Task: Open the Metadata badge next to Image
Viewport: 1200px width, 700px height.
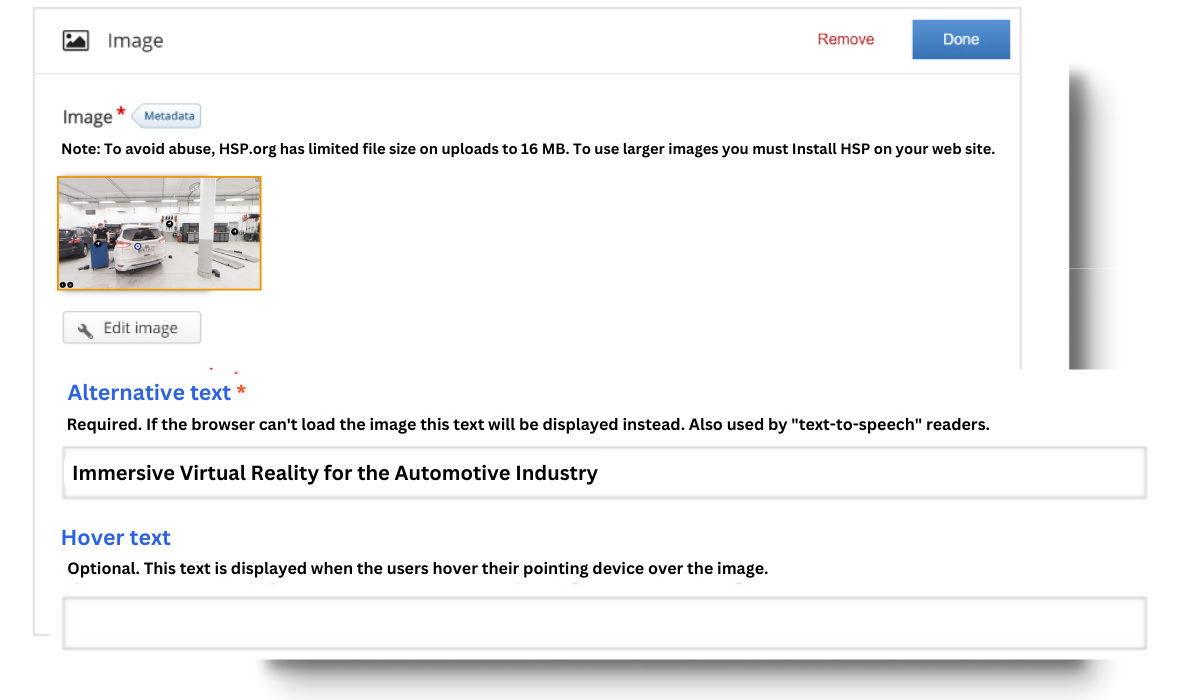Action: pyautogui.click(x=166, y=116)
